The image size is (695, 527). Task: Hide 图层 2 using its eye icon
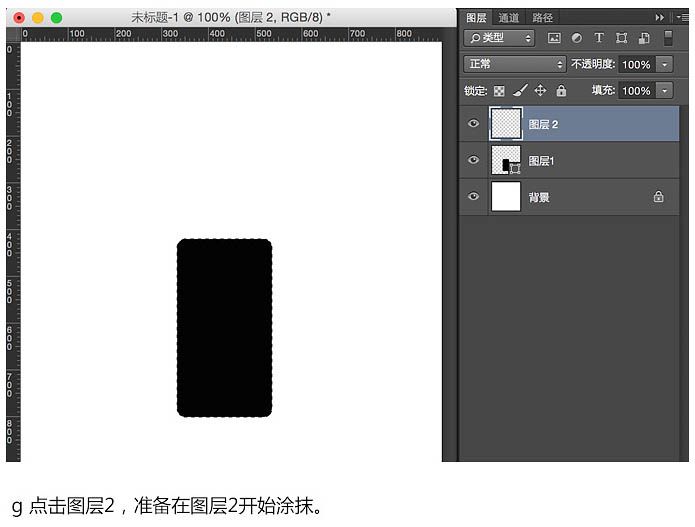point(474,124)
